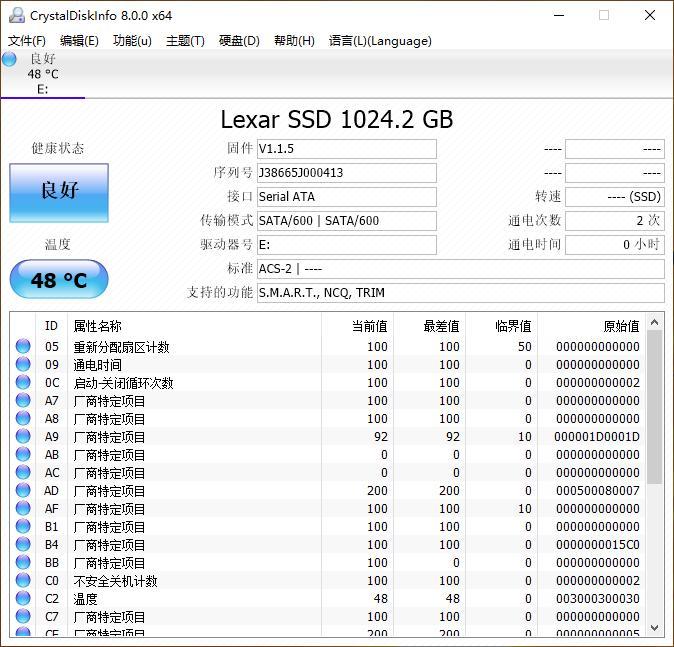Open the 文件(F) menu
This screenshot has height=647, width=674.
pos(27,41)
